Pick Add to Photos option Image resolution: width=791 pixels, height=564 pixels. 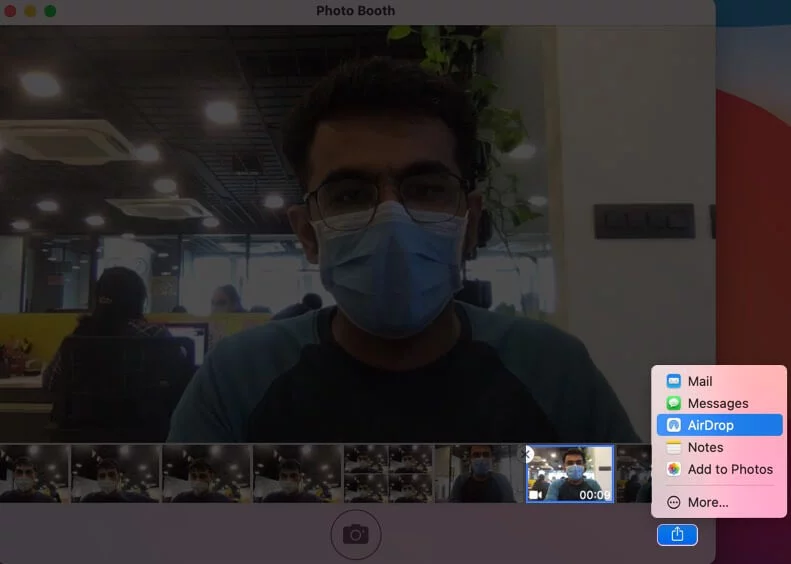click(x=719, y=469)
